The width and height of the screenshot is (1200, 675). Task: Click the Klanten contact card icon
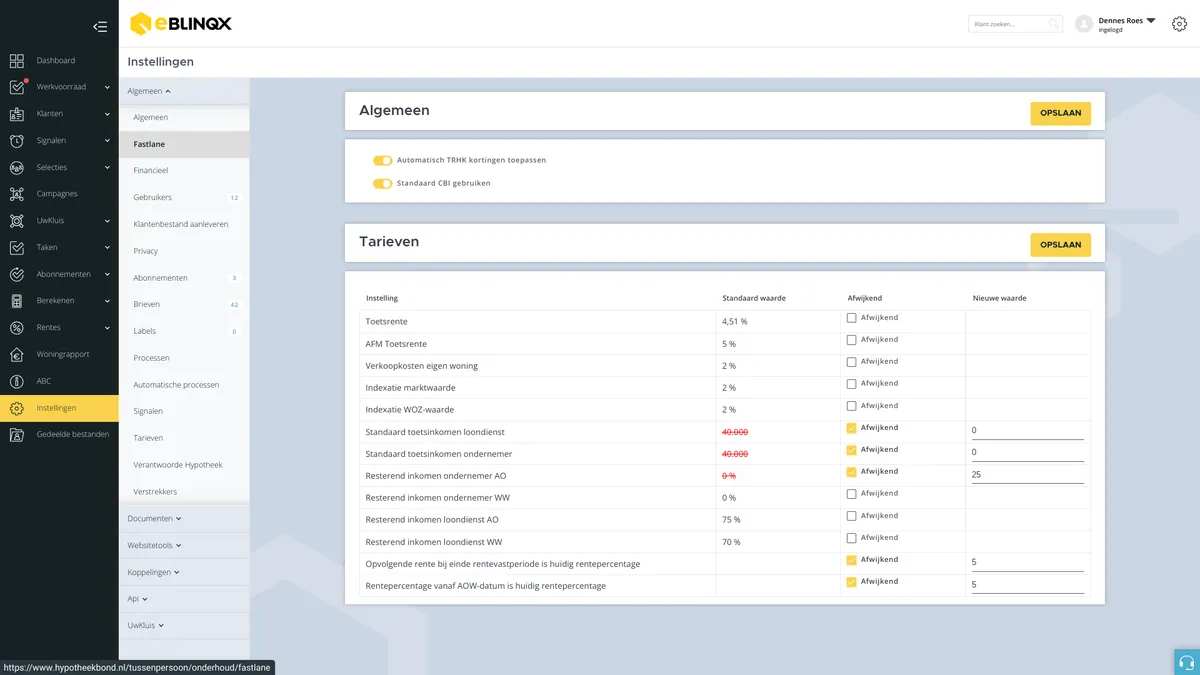(17, 114)
